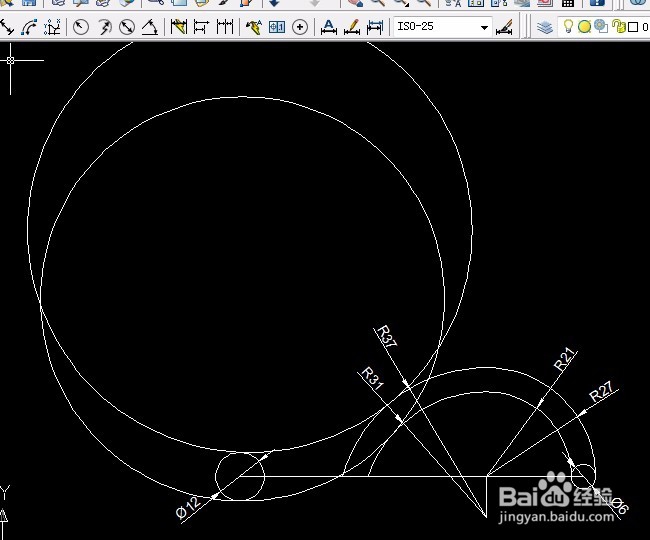Toggle freeze in current viewport icon
The width and height of the screenshot is (650, 540).
pyautogui.click(x=601, y=27)
